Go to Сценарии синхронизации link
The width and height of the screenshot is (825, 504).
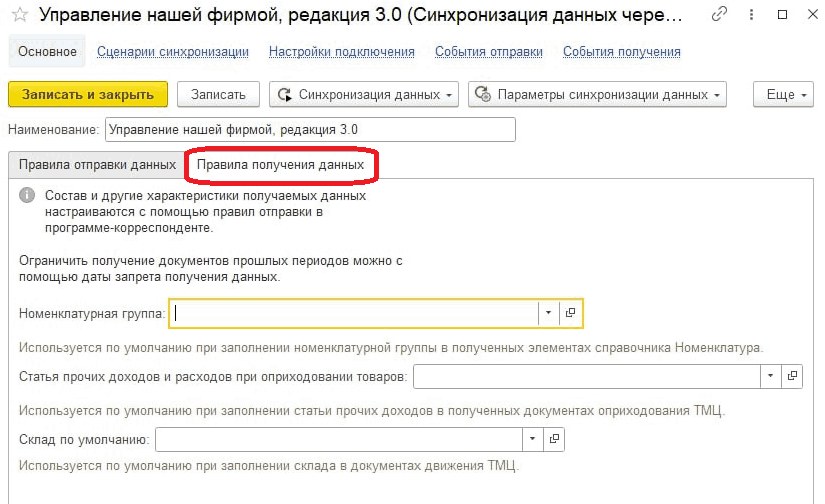pyautogui.click(x=173, y=52)
